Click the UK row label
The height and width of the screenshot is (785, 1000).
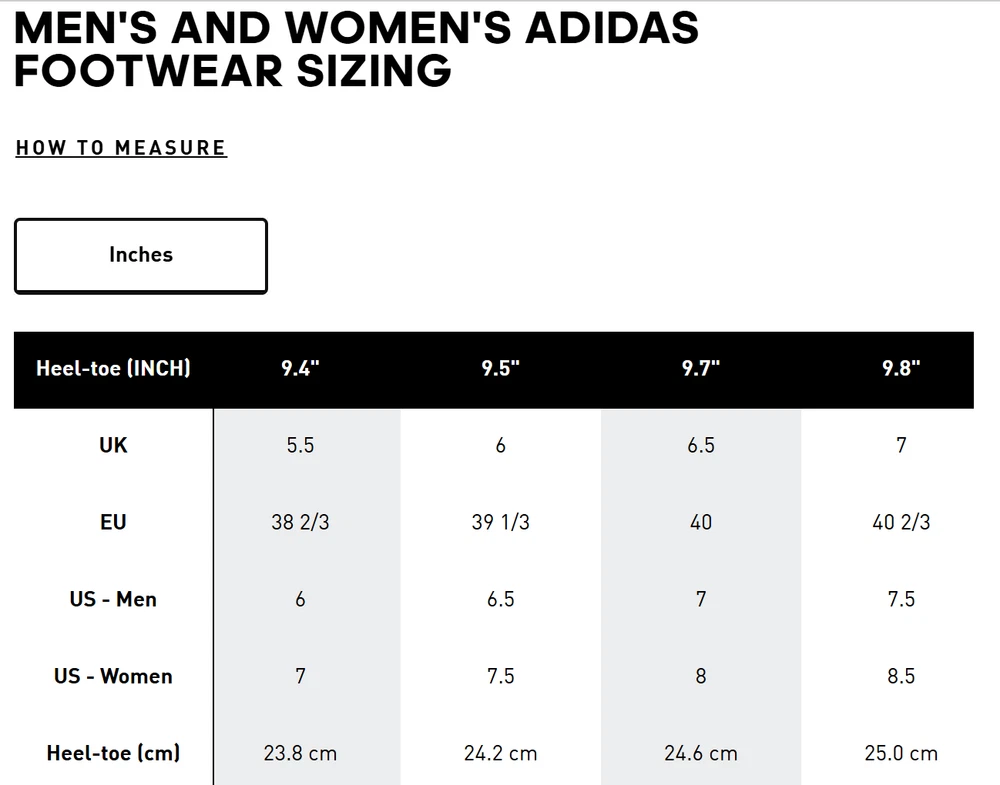[113, 445]
